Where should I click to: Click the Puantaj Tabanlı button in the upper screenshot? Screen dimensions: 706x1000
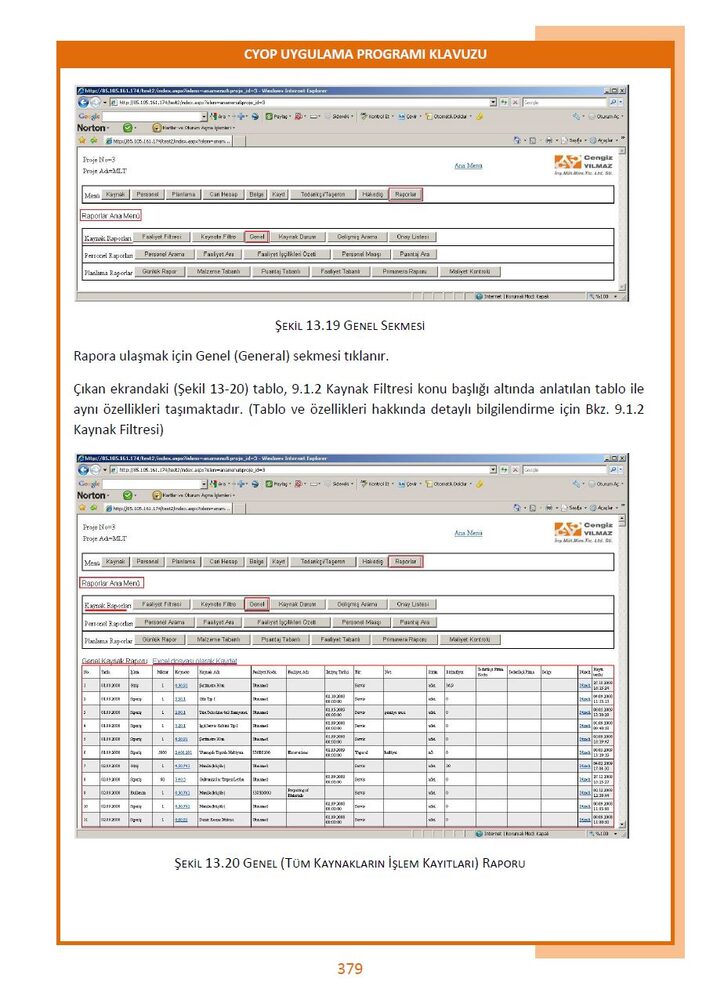click(281, 271)
